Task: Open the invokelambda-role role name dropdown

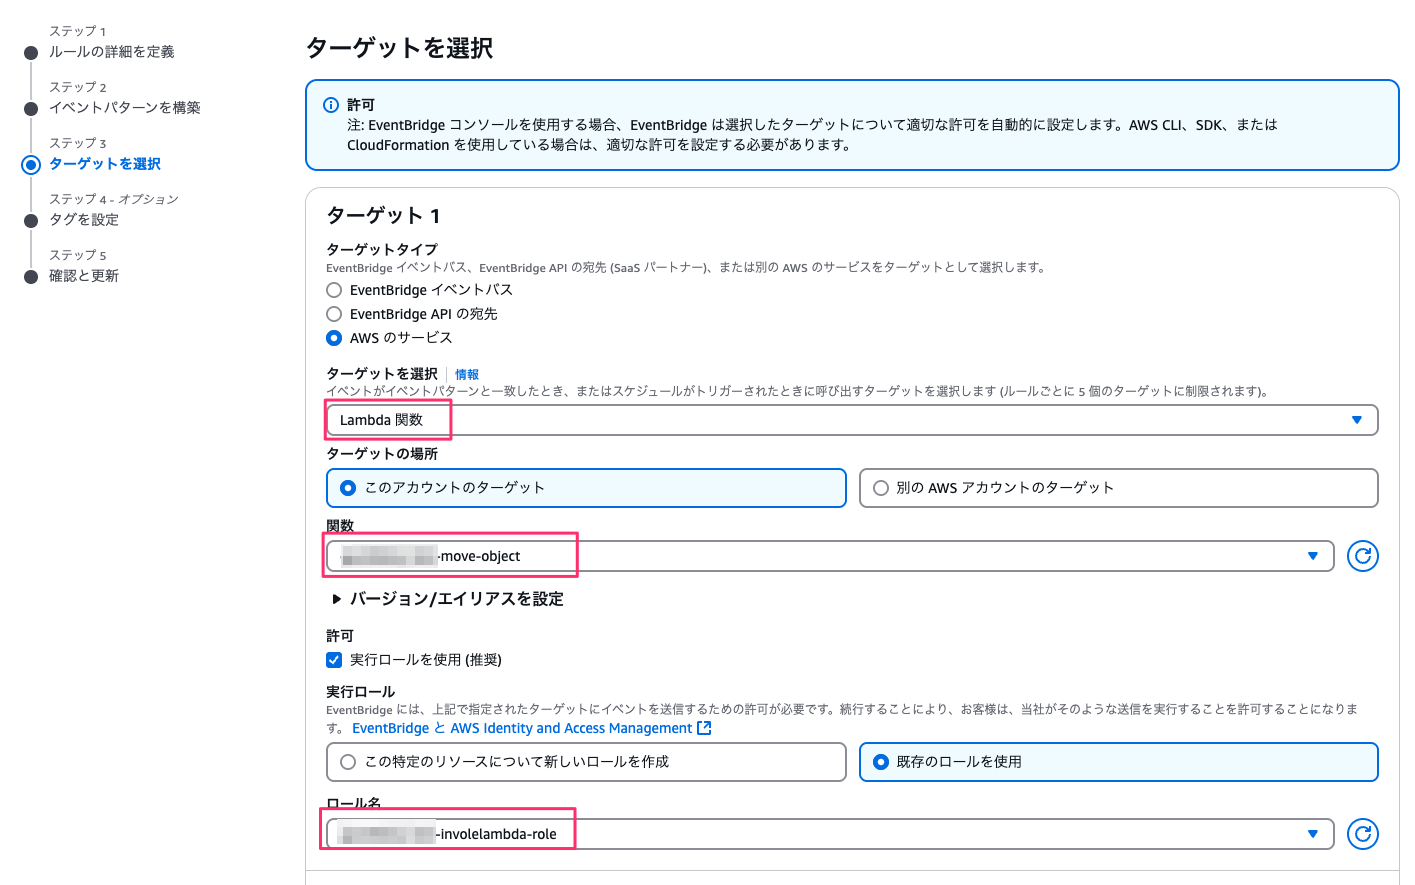Action: (830, 834)
